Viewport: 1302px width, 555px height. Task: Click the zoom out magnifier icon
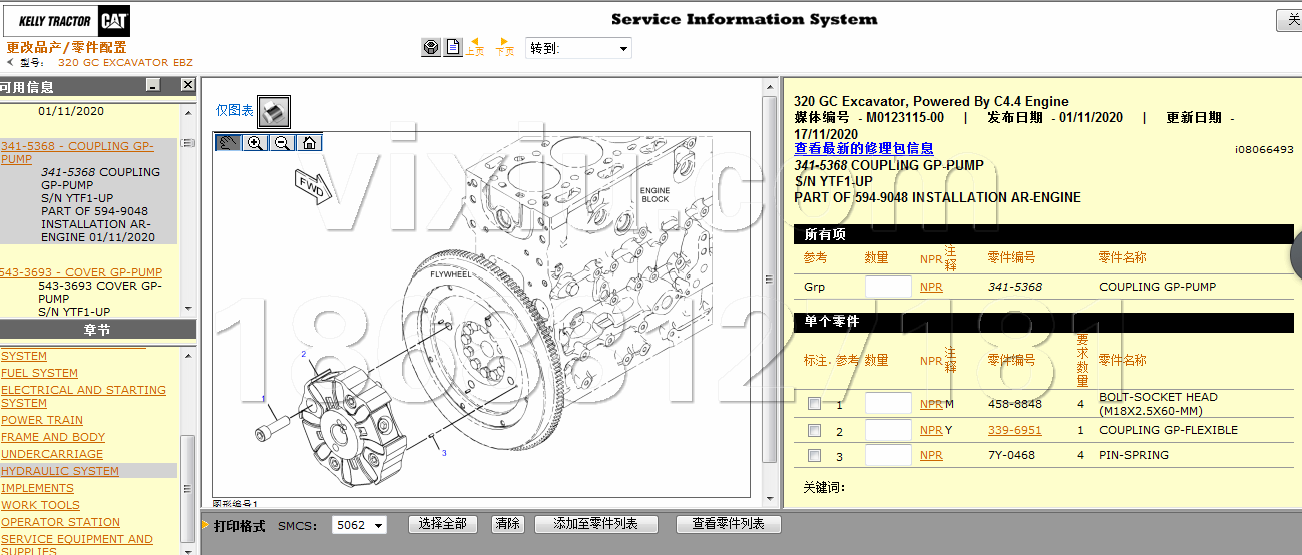[283, 143]
